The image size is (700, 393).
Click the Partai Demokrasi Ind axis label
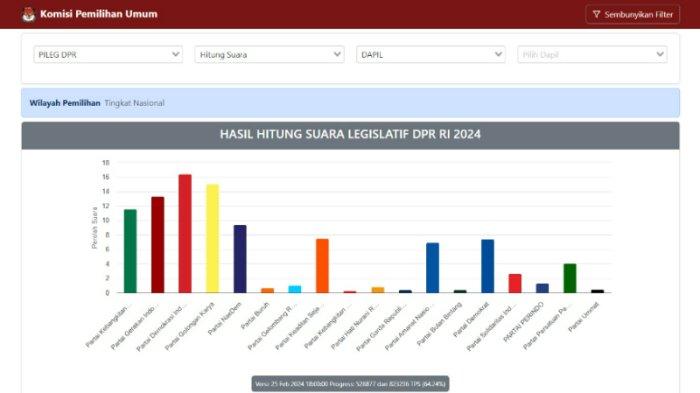[x=161, y=327]
